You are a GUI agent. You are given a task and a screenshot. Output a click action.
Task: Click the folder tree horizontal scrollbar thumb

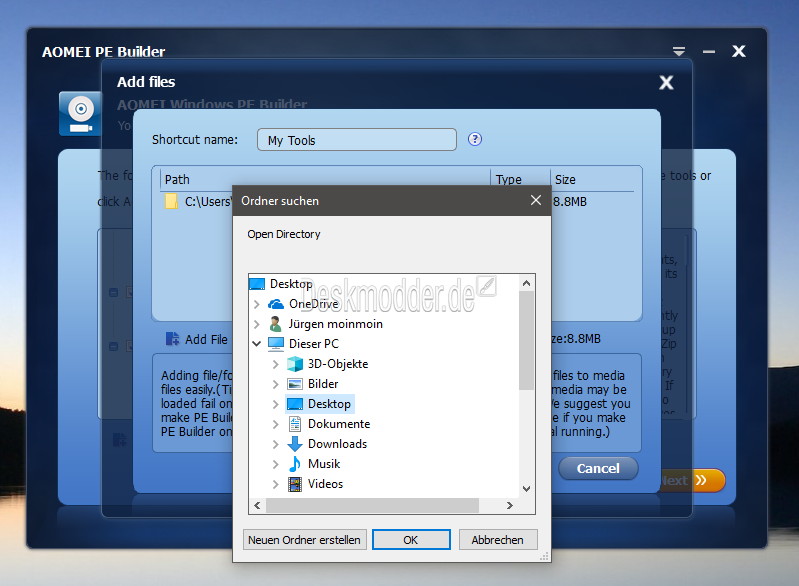tap(372, 505)
